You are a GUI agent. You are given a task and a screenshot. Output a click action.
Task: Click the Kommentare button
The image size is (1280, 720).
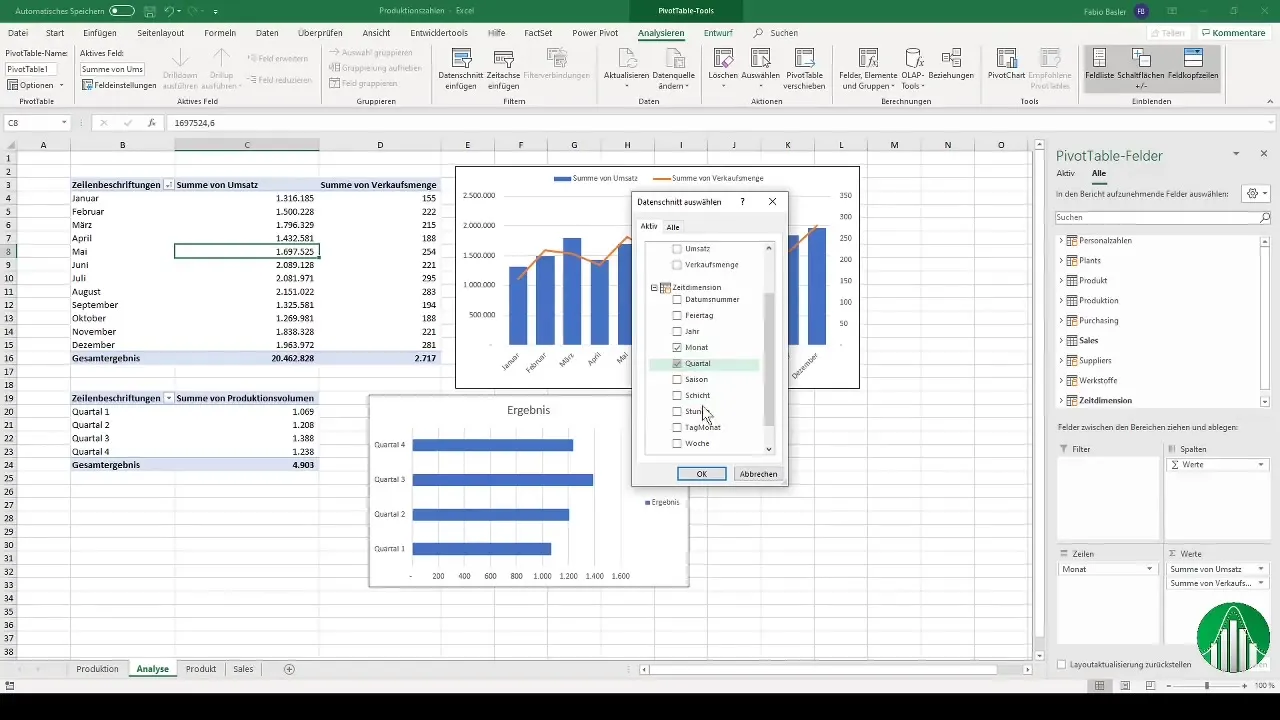[x=1233, y=33]
